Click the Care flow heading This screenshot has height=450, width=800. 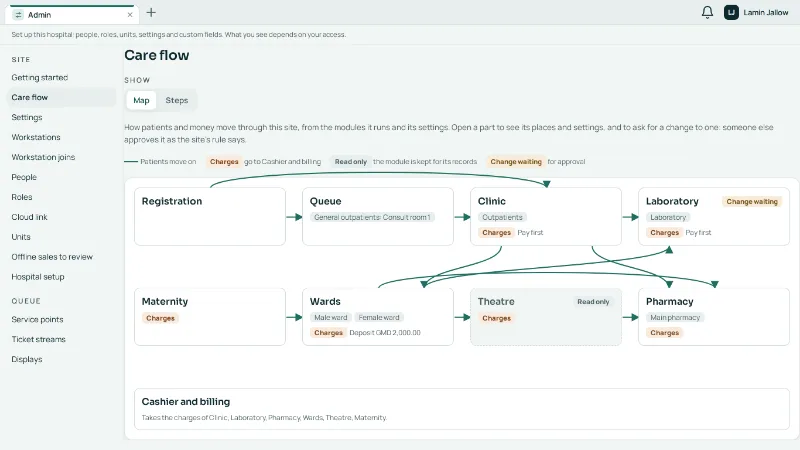pos(157,55)
